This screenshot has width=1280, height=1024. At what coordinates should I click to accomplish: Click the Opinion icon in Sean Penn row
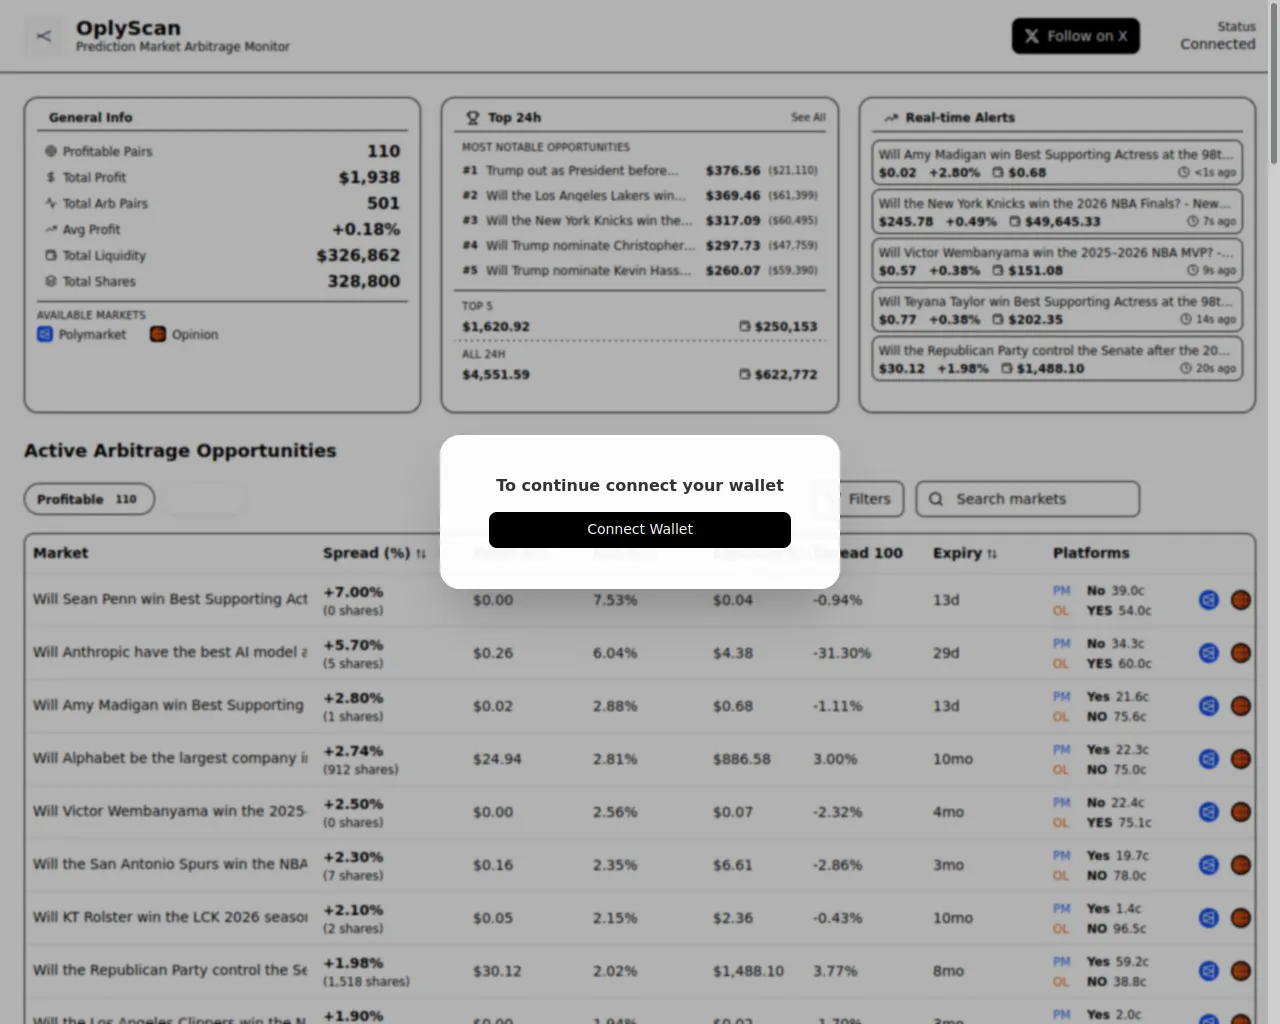[1241, 600]
